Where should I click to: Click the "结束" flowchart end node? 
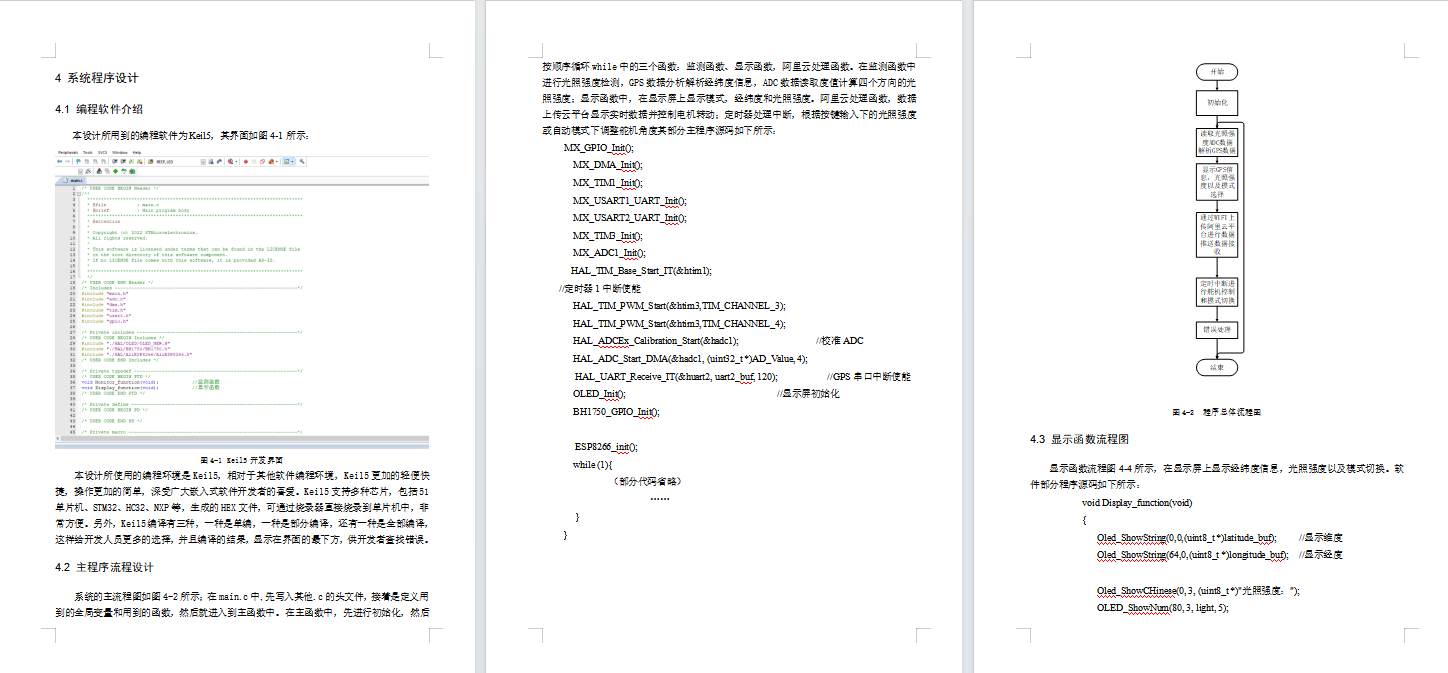[x=1216, y=367]
